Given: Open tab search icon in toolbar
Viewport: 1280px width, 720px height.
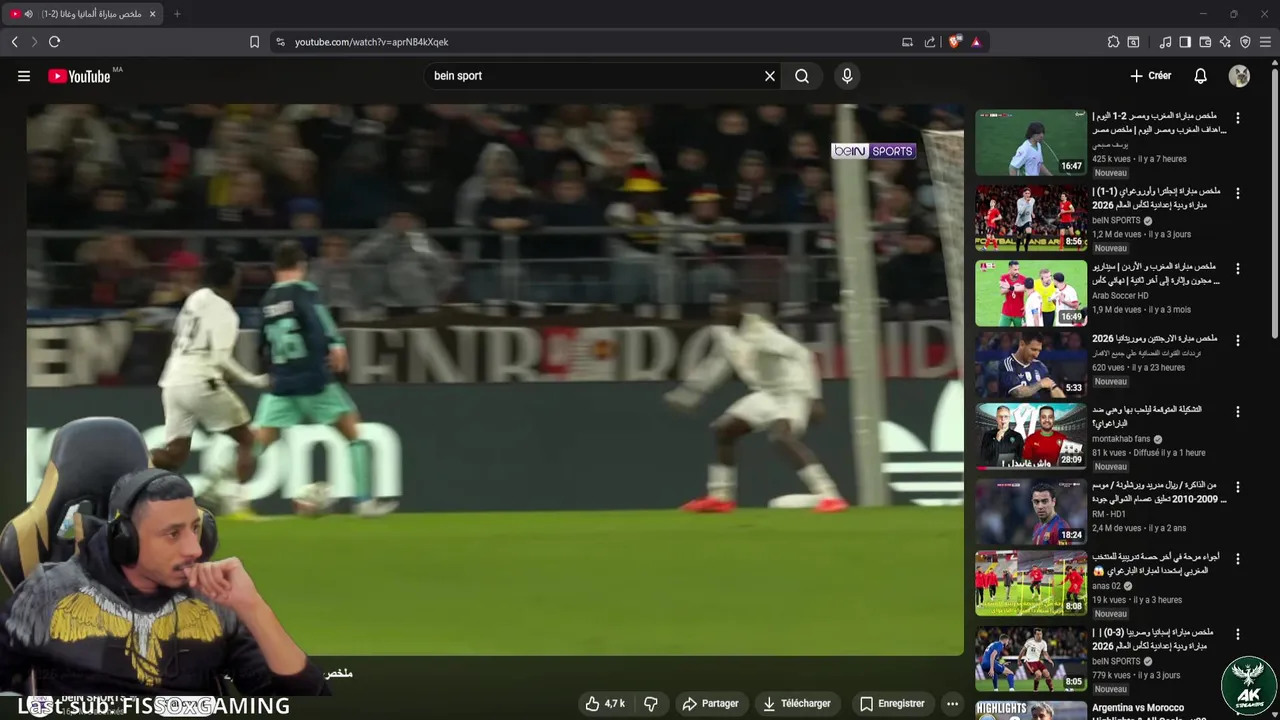Looking at the screenshot, I should tap(1133, 42).
